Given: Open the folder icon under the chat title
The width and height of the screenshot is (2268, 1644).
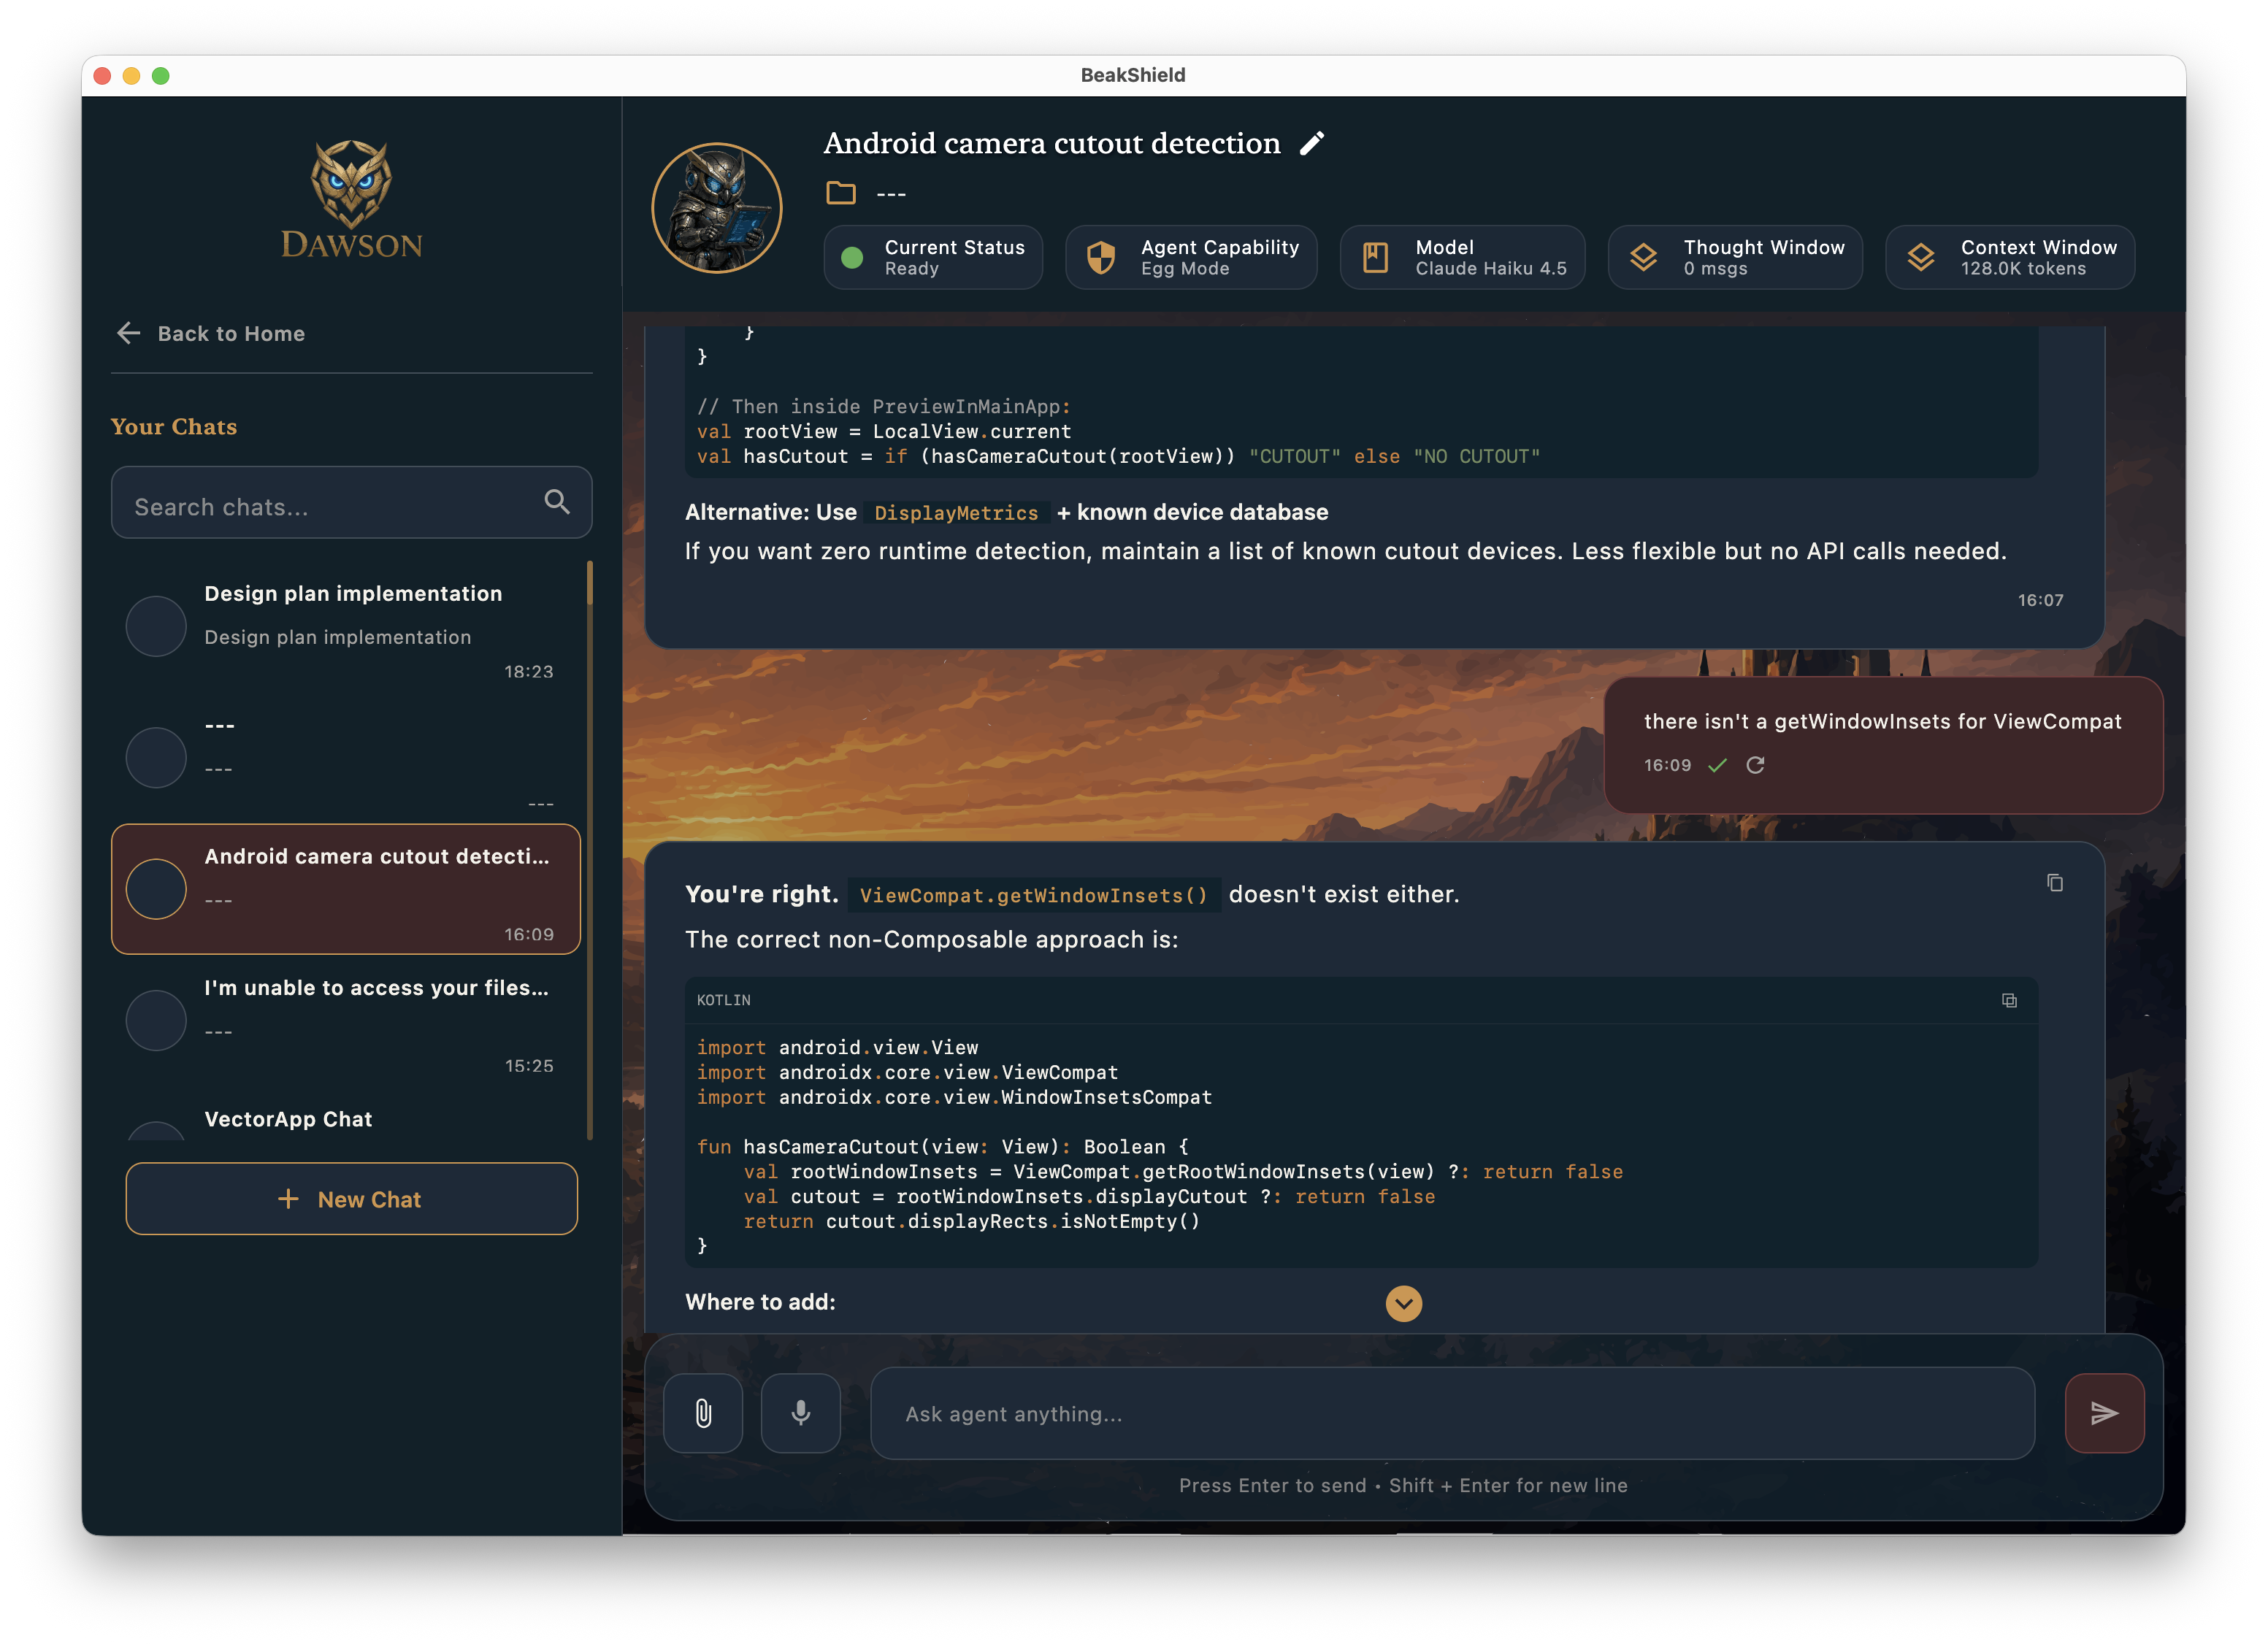Looking at the screenshot, I should [x=841, y=192].
